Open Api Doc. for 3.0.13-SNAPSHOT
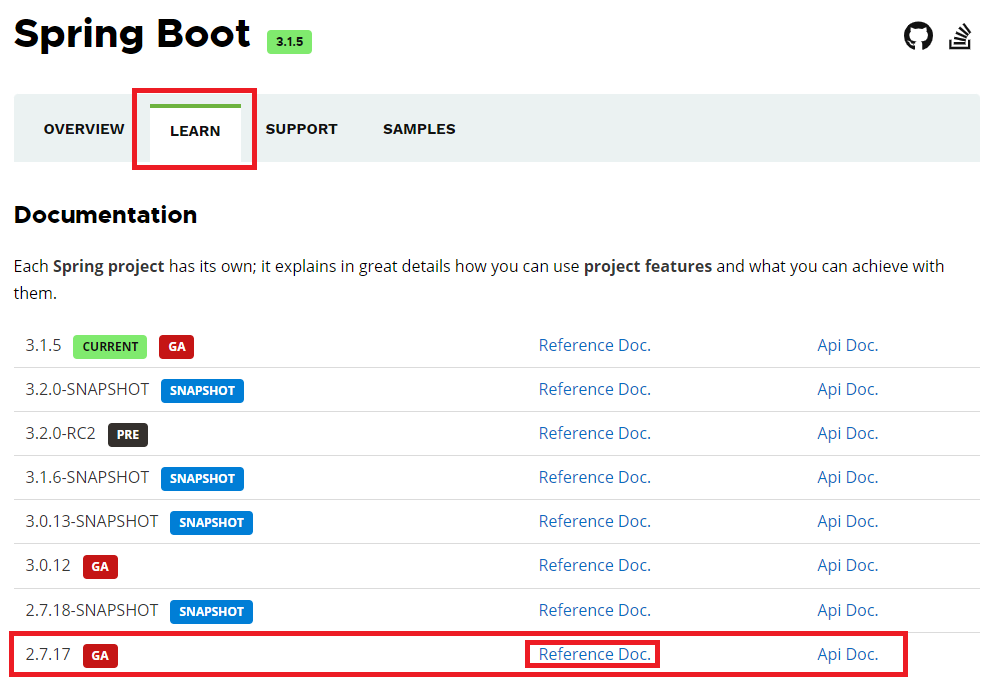This screenshot has width=998, height=681. coord(847,521)
